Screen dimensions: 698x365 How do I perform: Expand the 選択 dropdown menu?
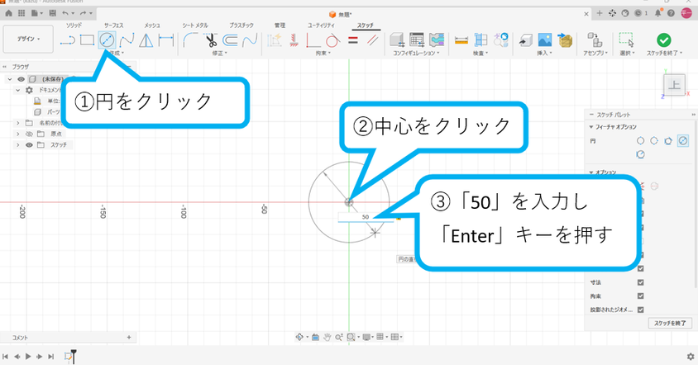click(x=626, y=53)
